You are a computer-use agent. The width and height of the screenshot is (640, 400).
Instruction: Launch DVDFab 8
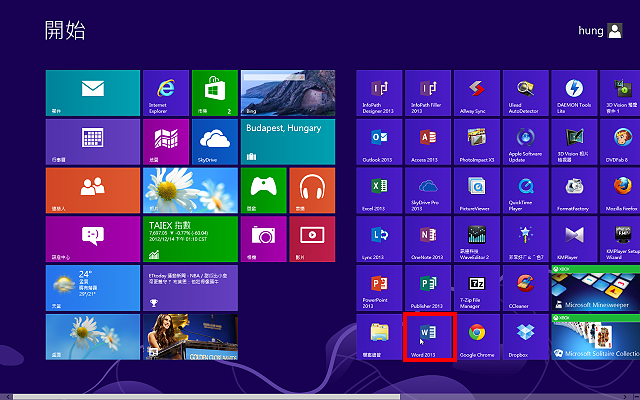click(620, 142)
